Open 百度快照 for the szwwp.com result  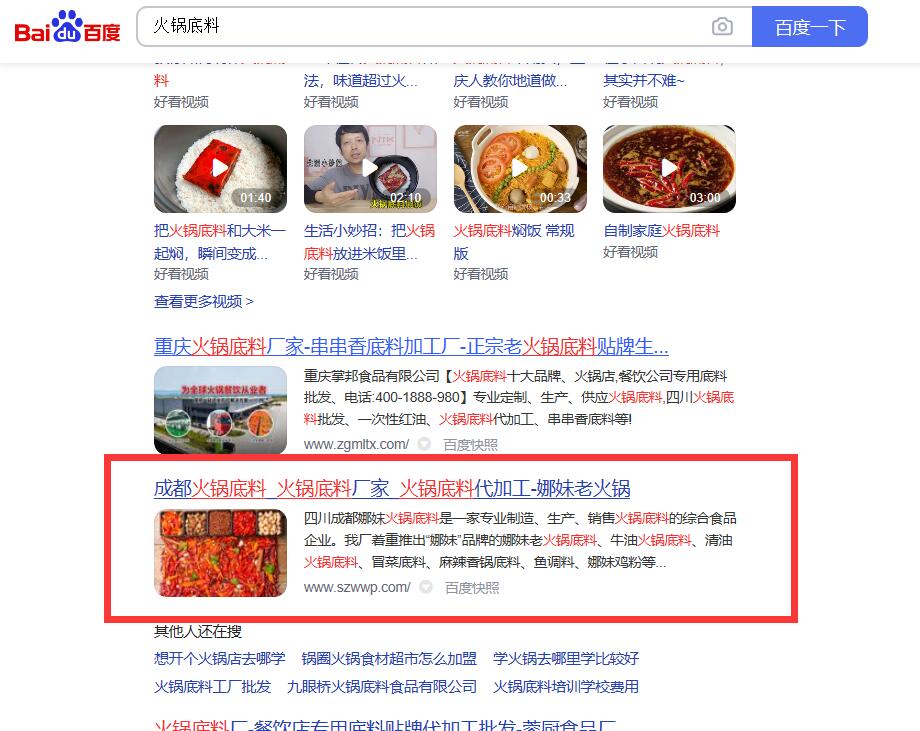472,587
